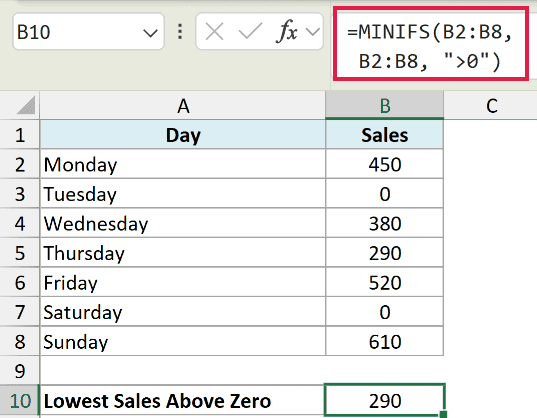Select result cell B10 showing 290
Image resolution: width=537 pixels, height=418 pixels.
click(384, 400)
